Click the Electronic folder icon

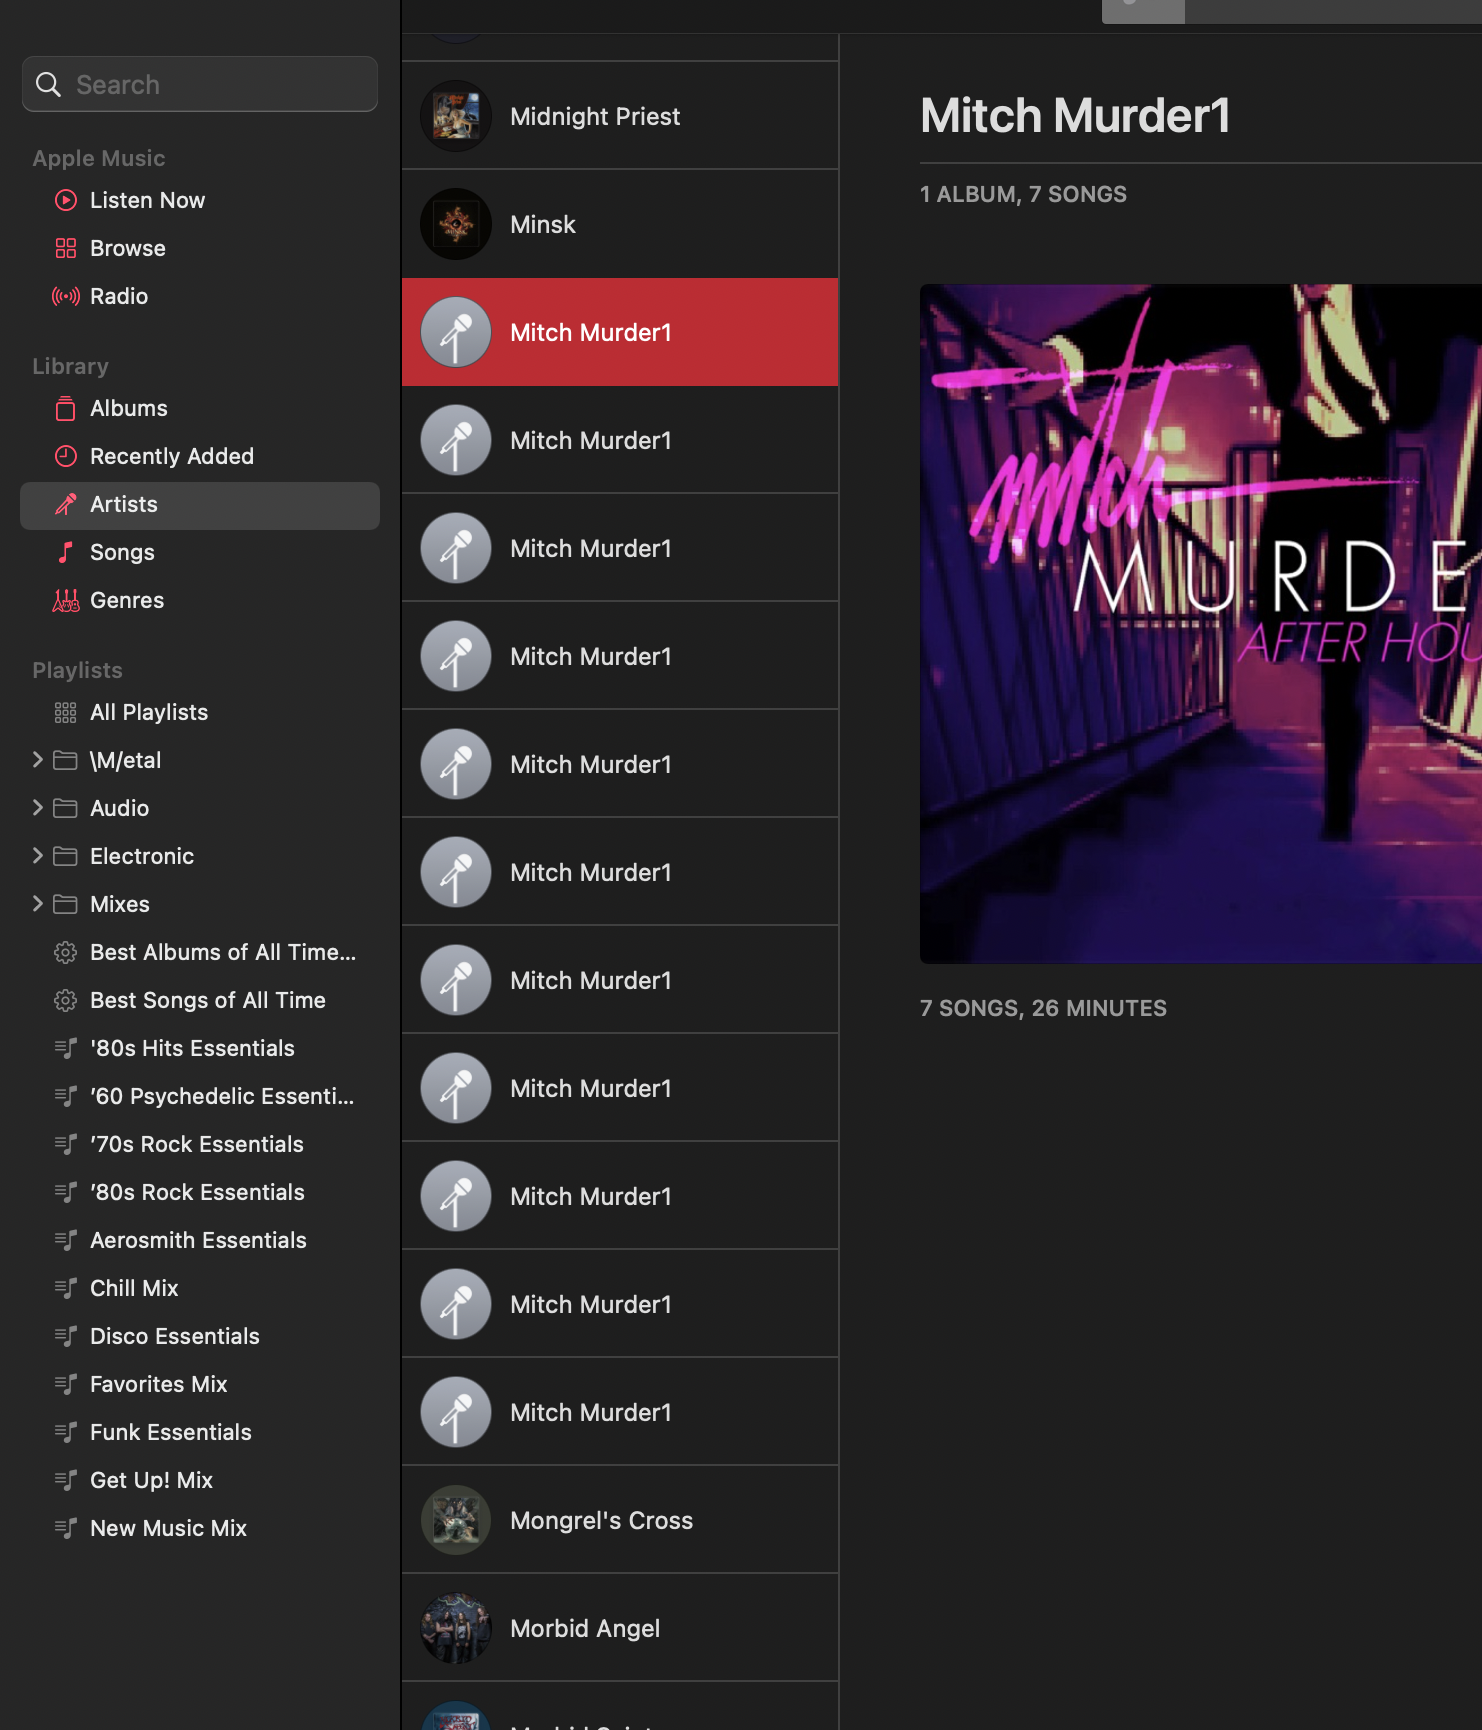66,856
